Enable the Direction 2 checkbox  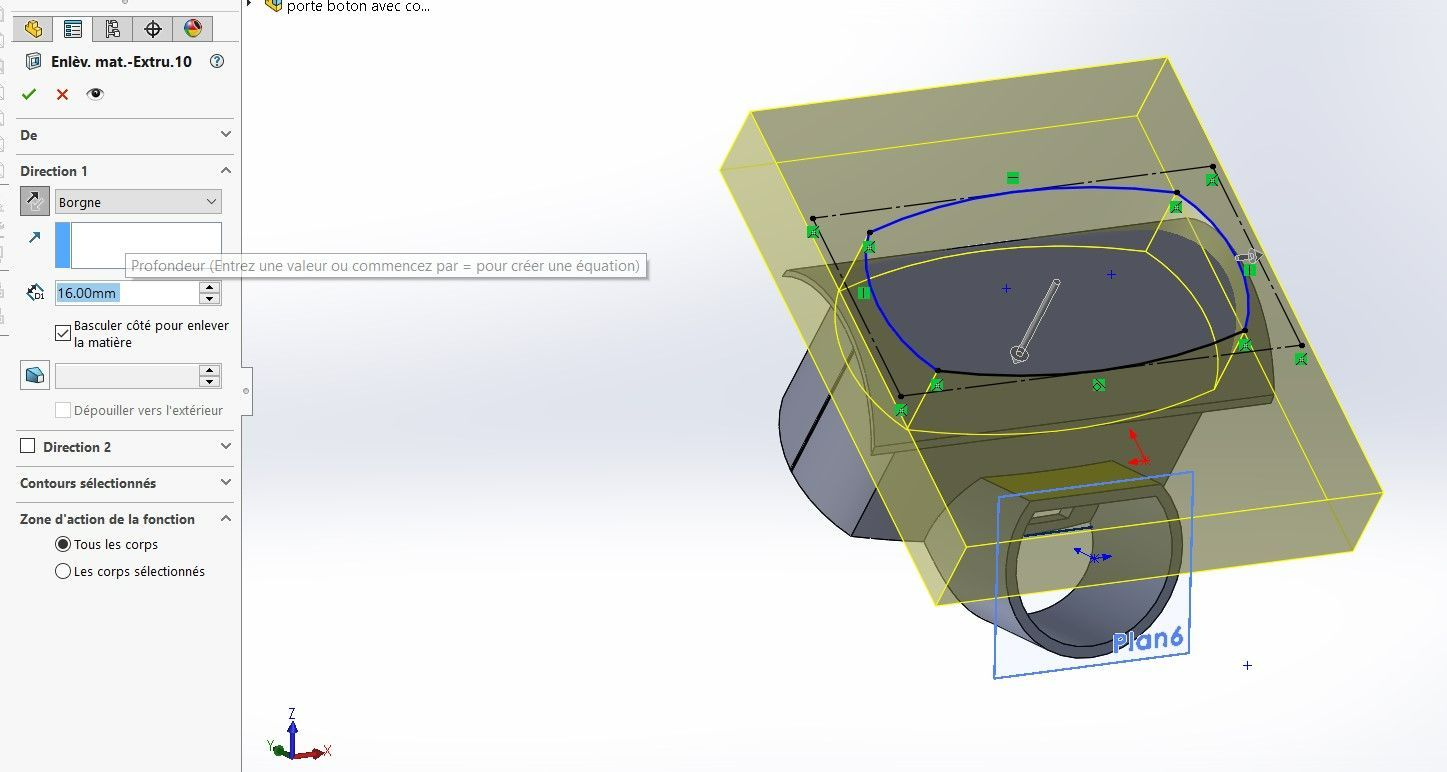coord(28,446)
